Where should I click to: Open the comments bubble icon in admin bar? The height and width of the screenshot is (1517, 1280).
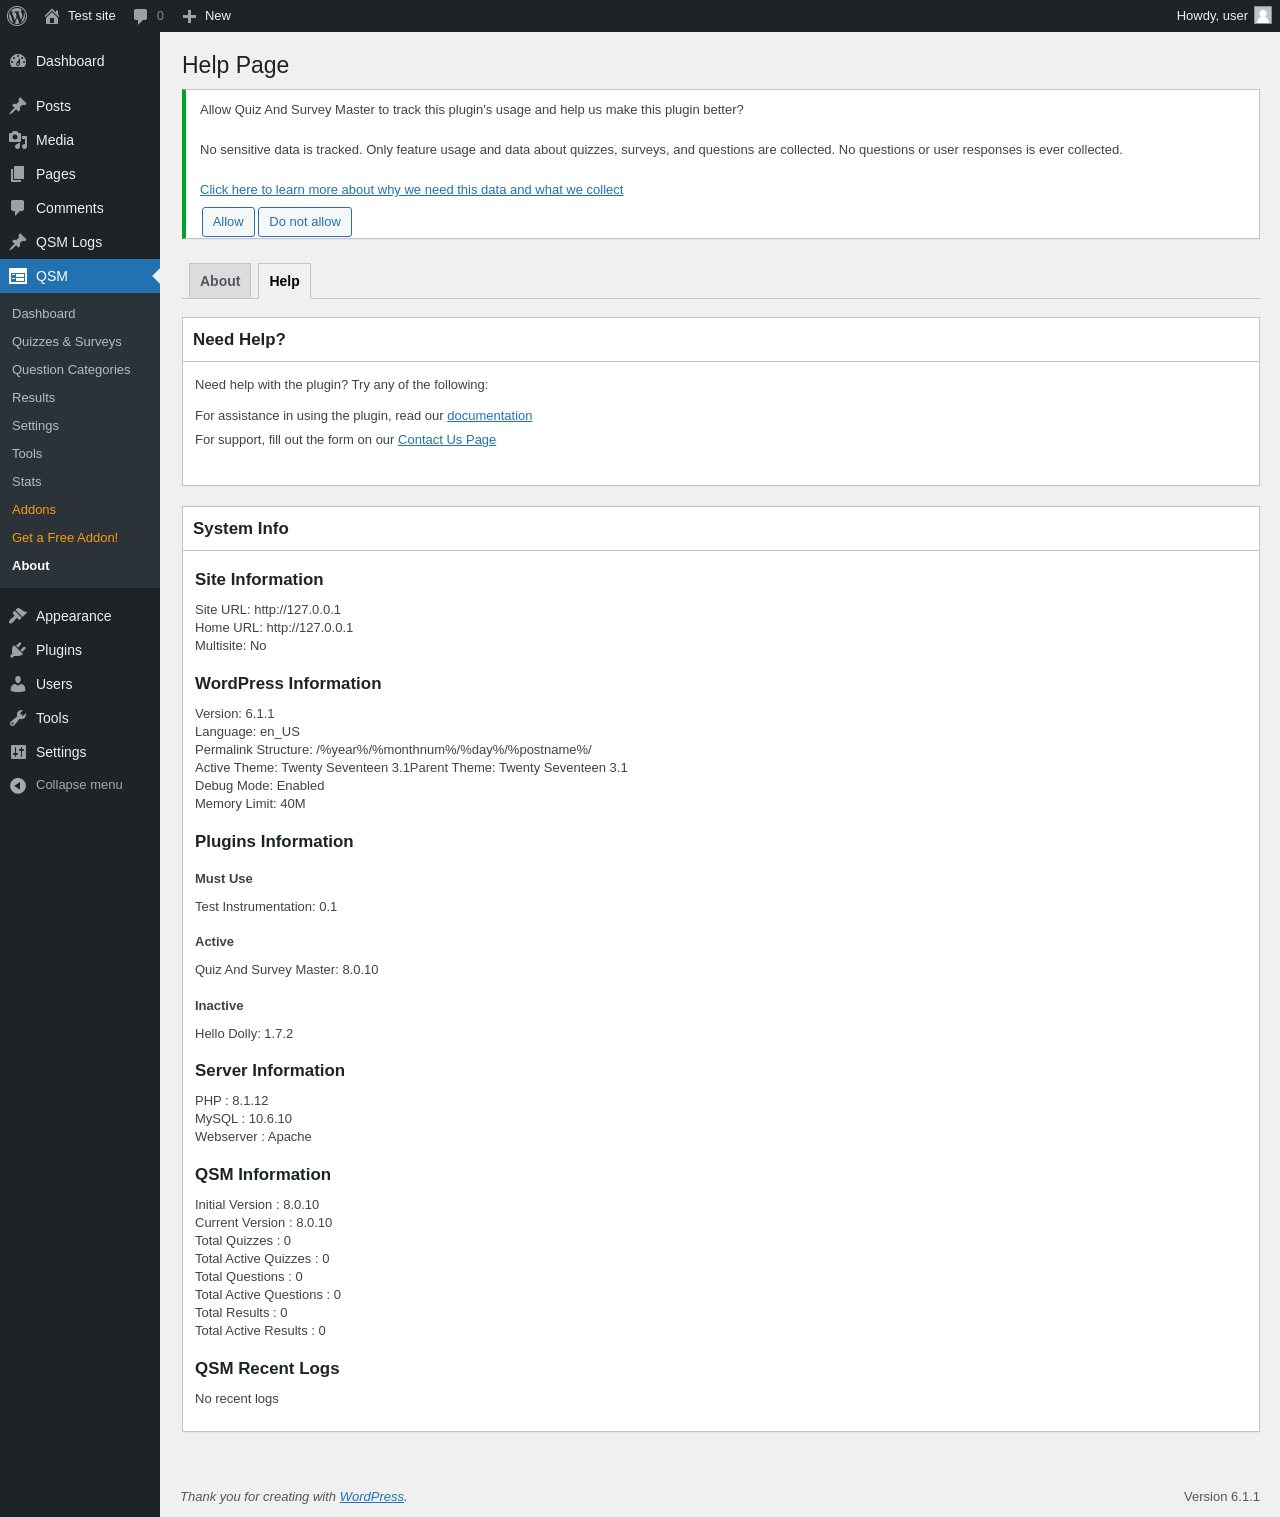tap(141, 16)
